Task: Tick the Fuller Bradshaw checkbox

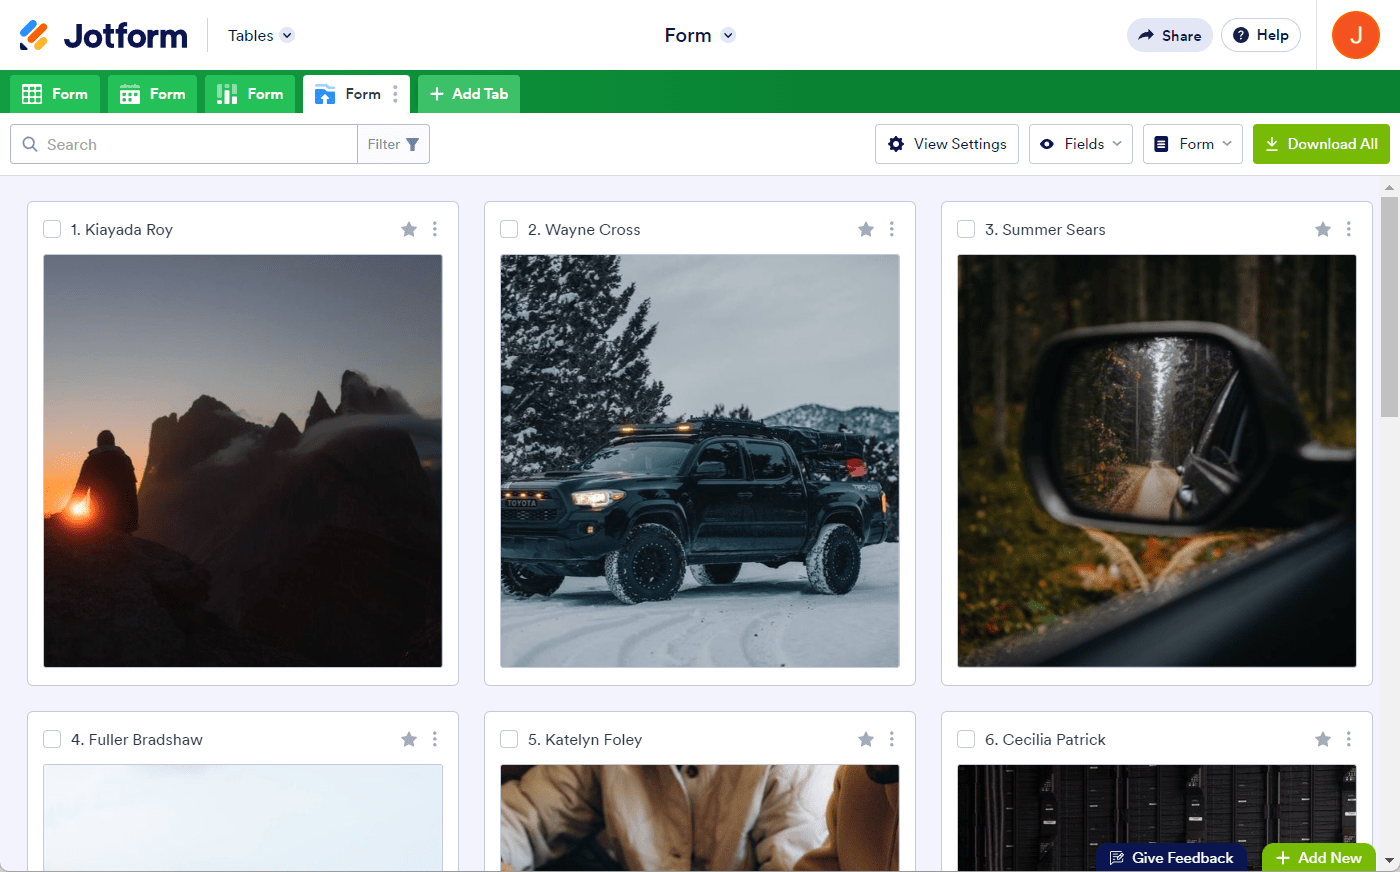Action: 52,739
